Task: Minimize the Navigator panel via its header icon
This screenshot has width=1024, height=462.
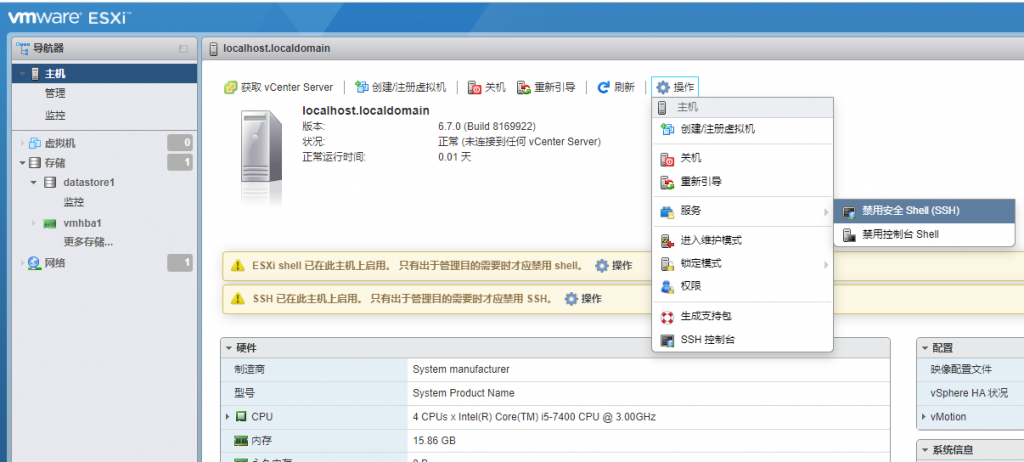Action: pyautogui.click(x=184, y=49)
